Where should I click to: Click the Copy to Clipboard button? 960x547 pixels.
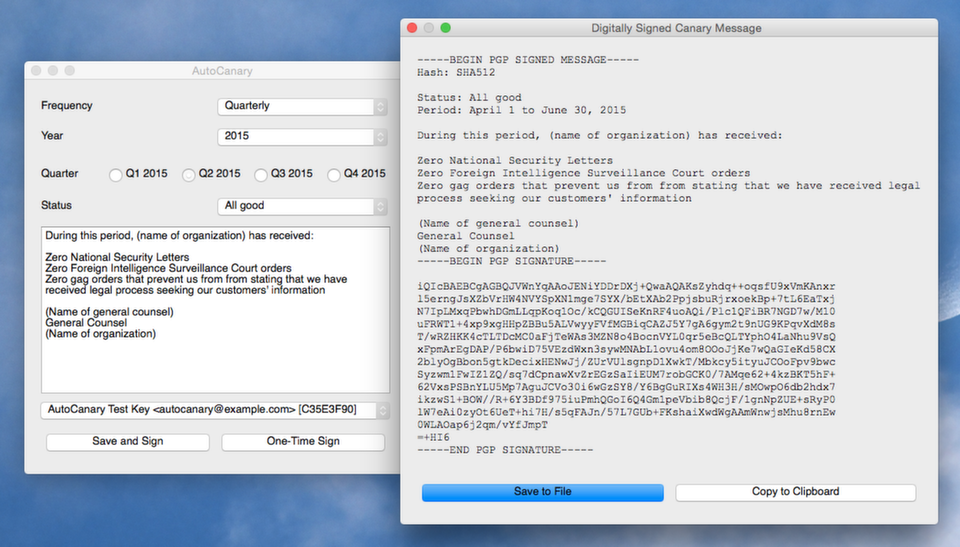(795, 492)
